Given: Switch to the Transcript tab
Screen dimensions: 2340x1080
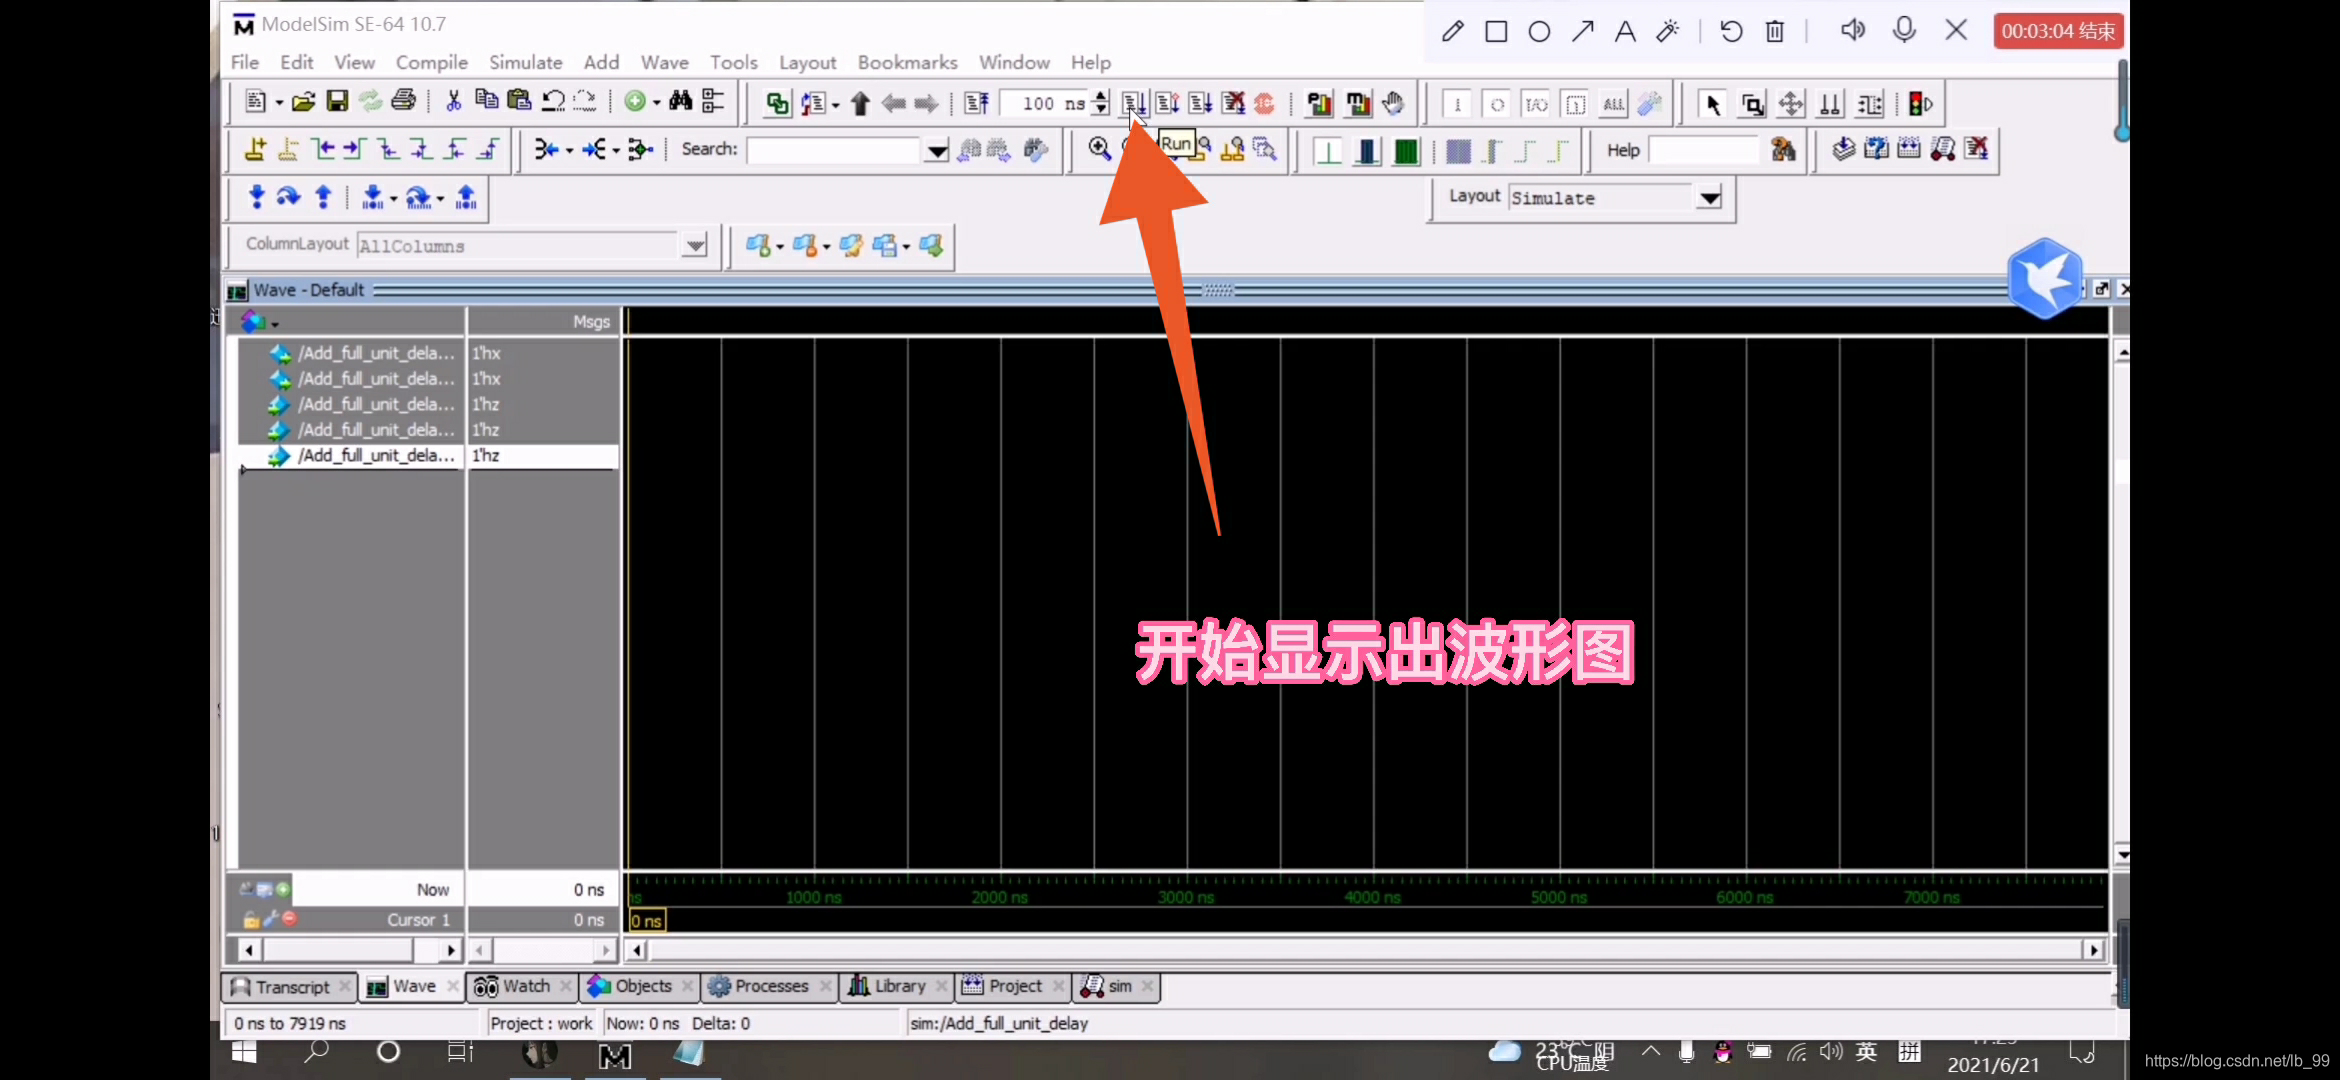Looking at the screenshot, I should pos(289,987).
